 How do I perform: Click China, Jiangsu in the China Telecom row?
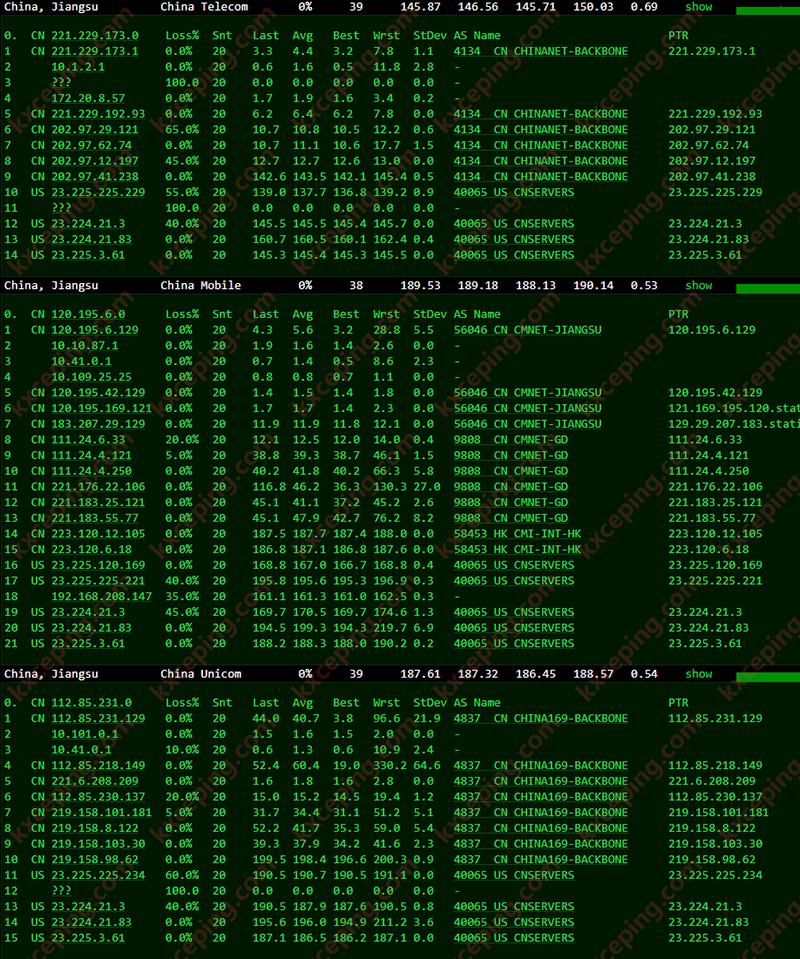[x=51, y=7]
